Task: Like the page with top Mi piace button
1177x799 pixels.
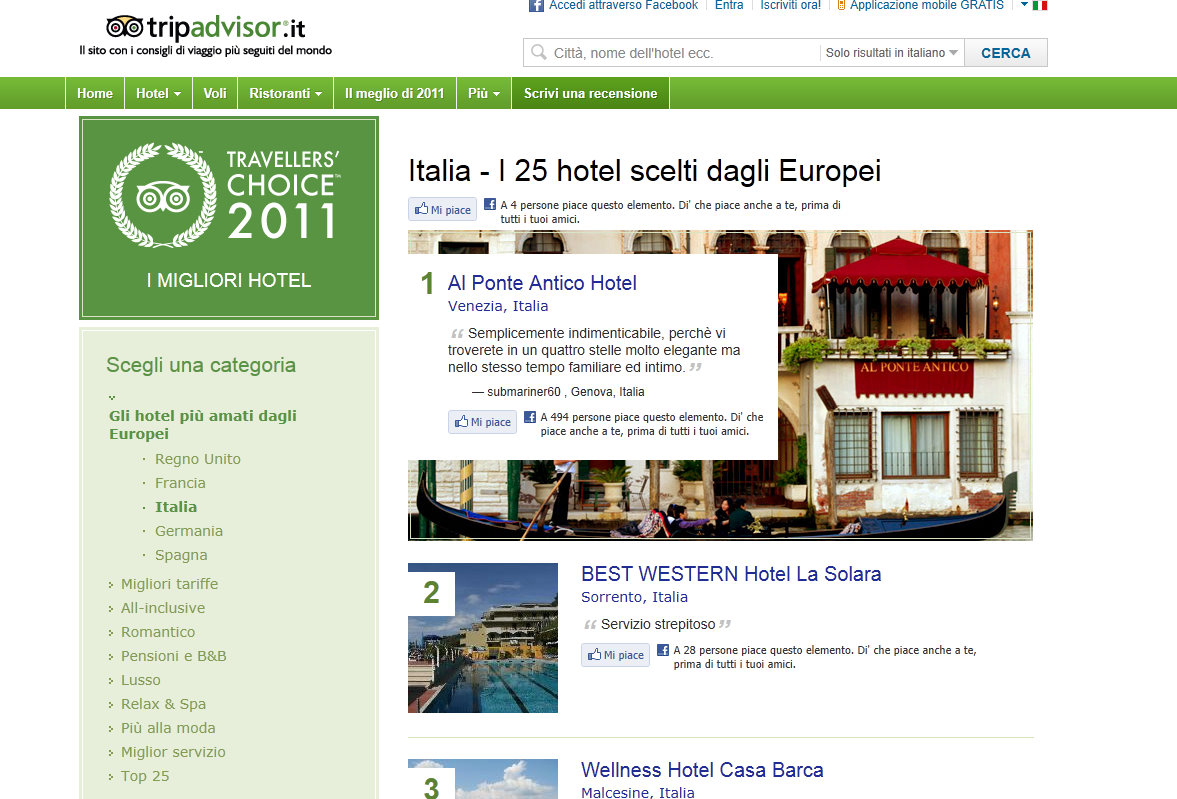Action: point(442,210)
